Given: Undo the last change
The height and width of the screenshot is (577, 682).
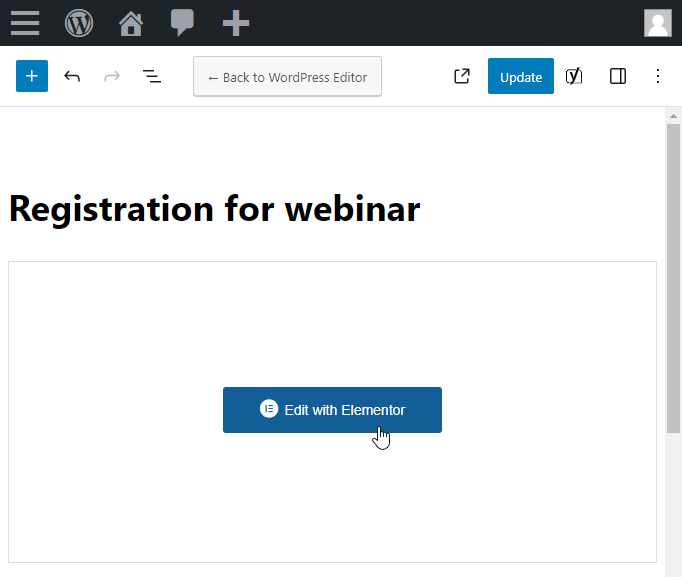Looking at the screenshot, I should (x=72, y=77).
